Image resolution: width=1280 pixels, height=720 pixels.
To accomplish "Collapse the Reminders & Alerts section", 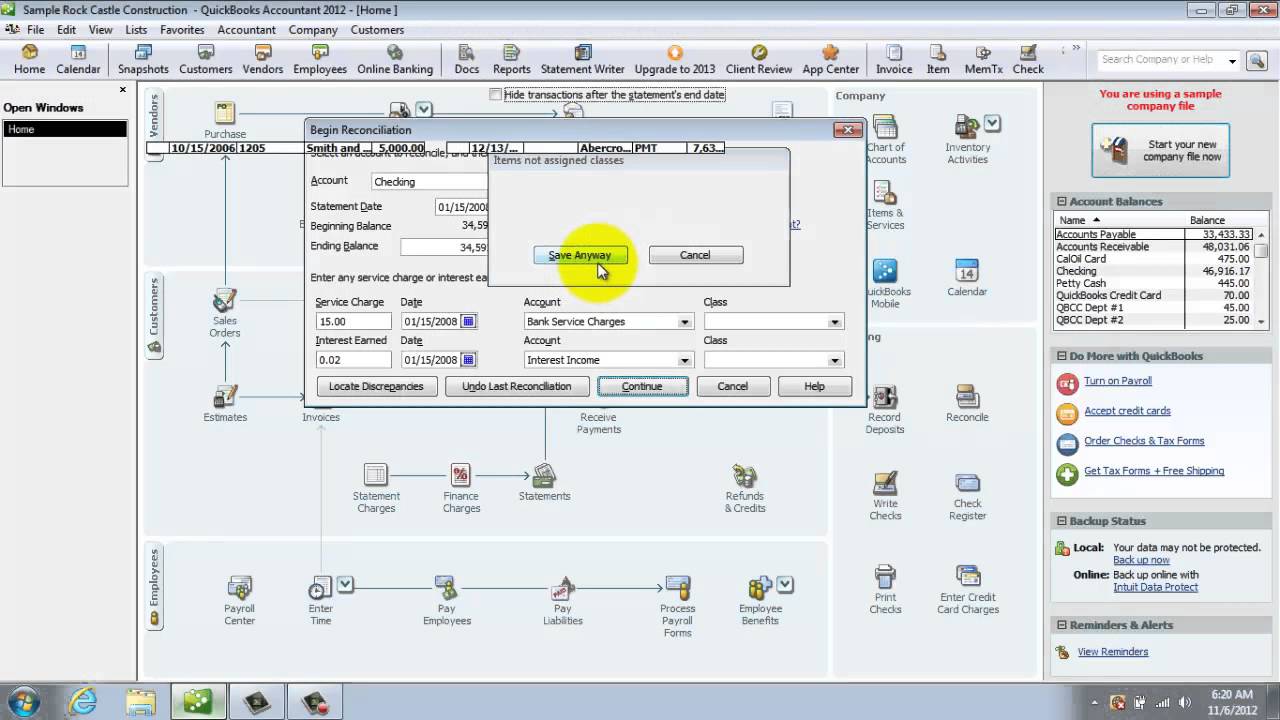I will pyautogui.click(x=1062, y=625).
